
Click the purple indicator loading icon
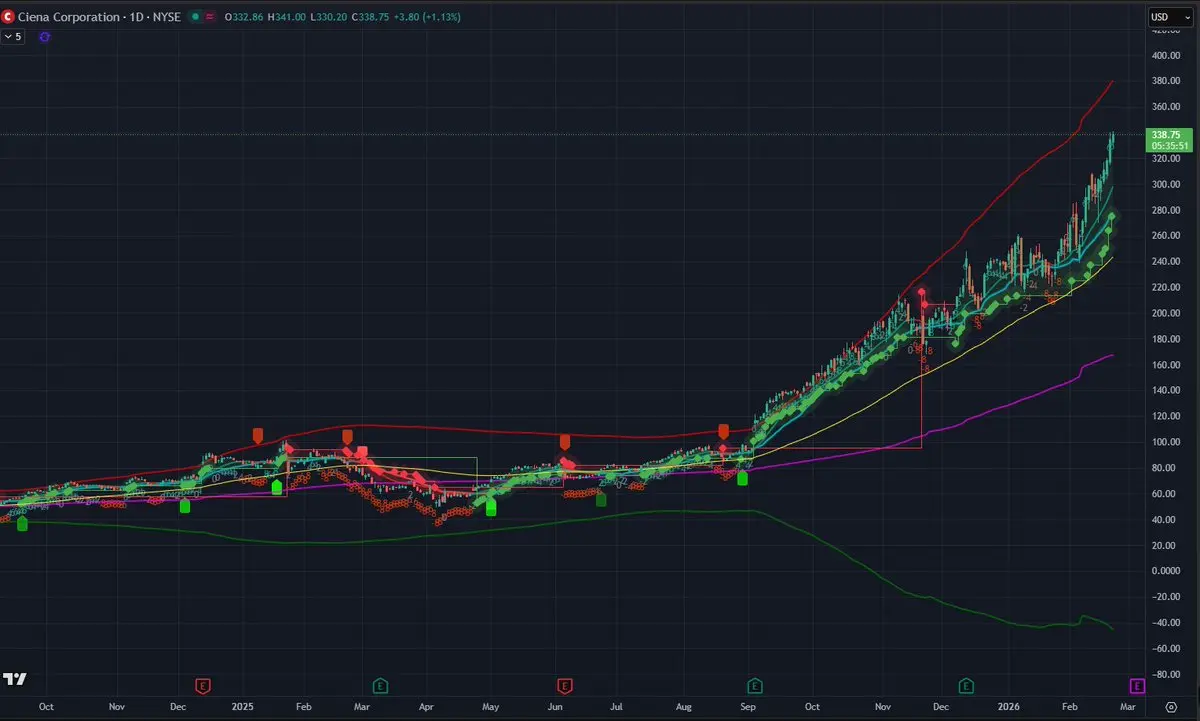pyautogui.click(x=45, y=36)
